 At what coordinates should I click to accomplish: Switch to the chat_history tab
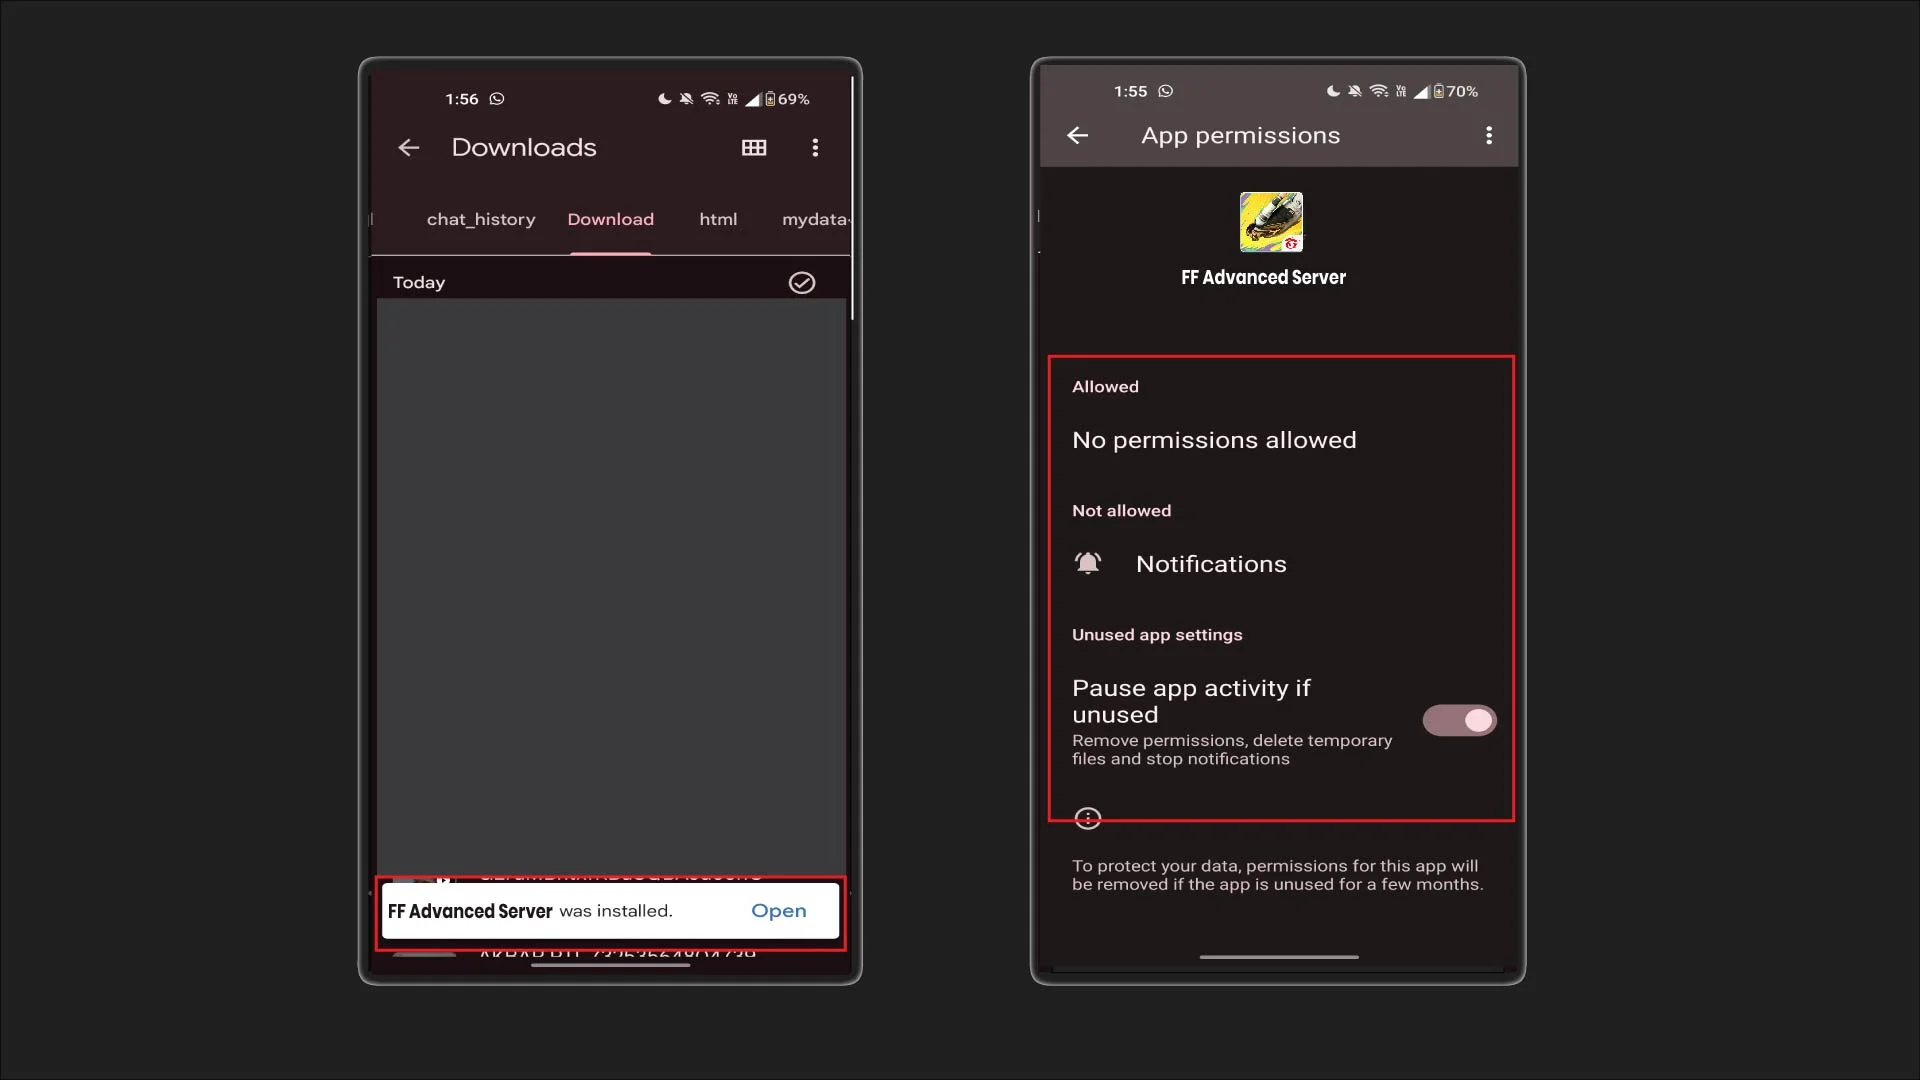(481, 219)
